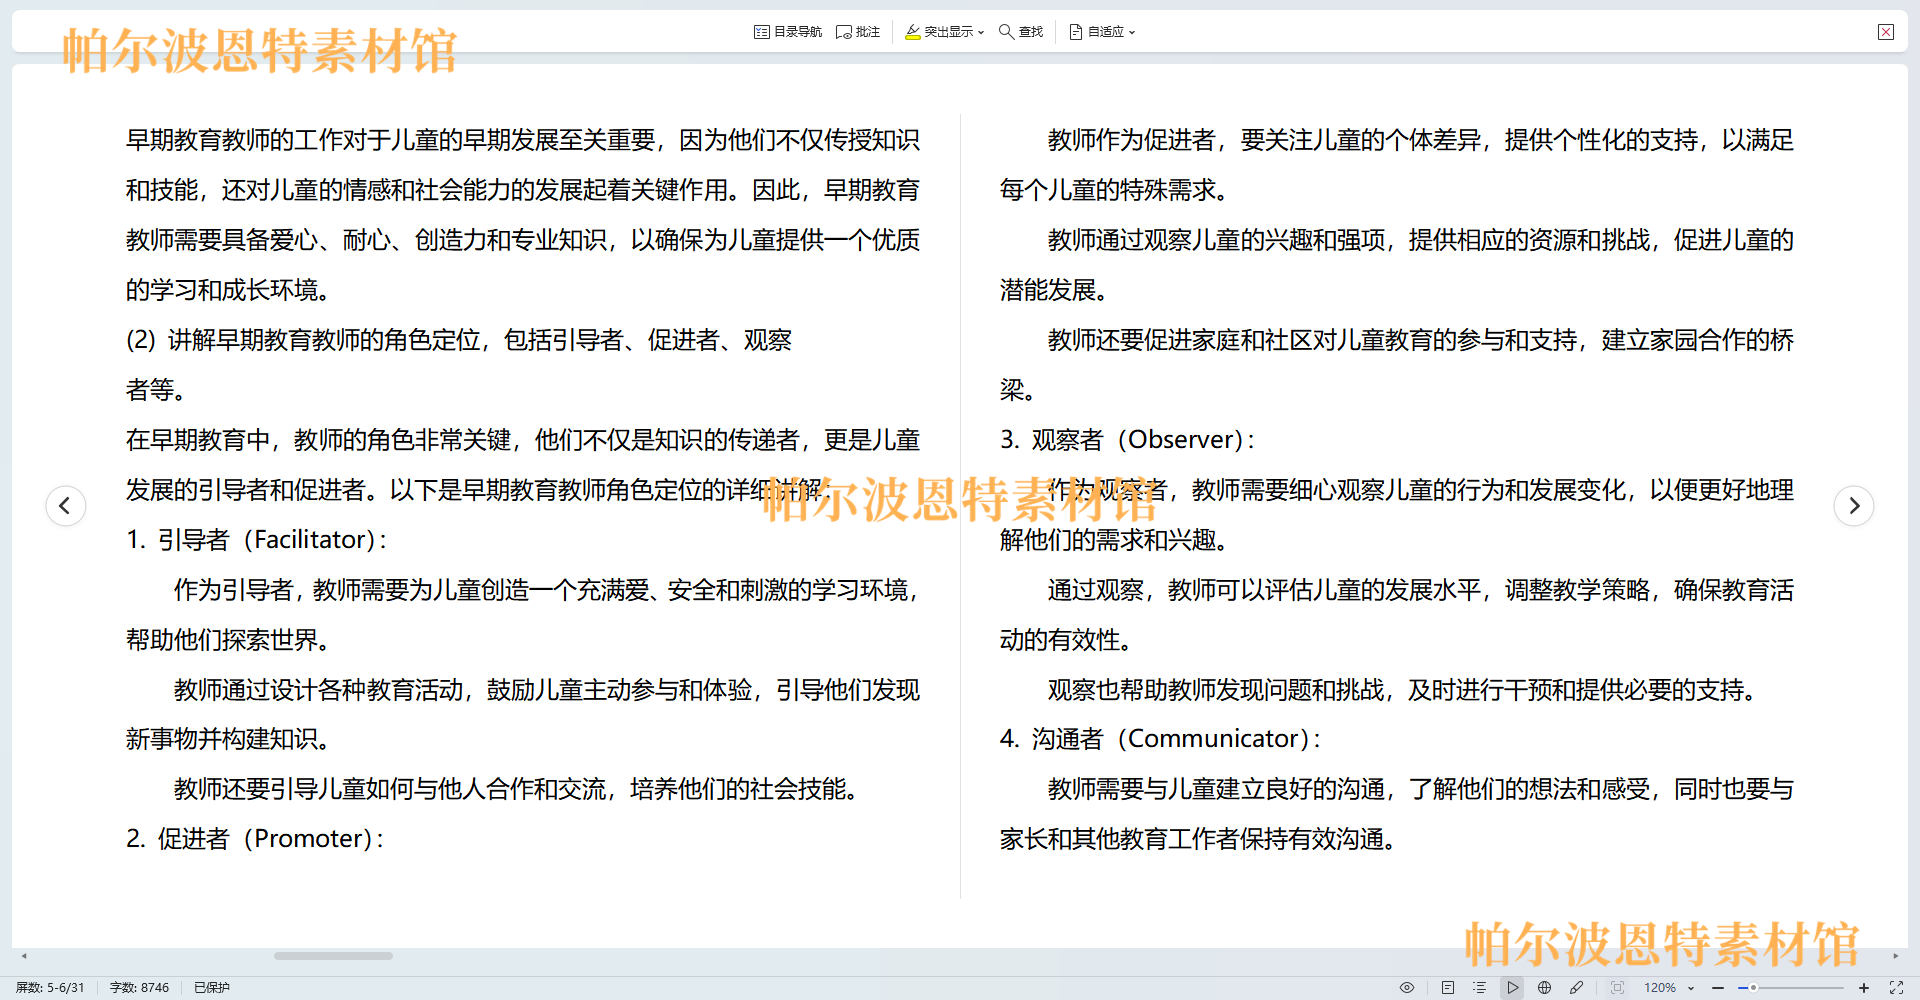Click the 字数: 8746 word count

click(139, 987)
